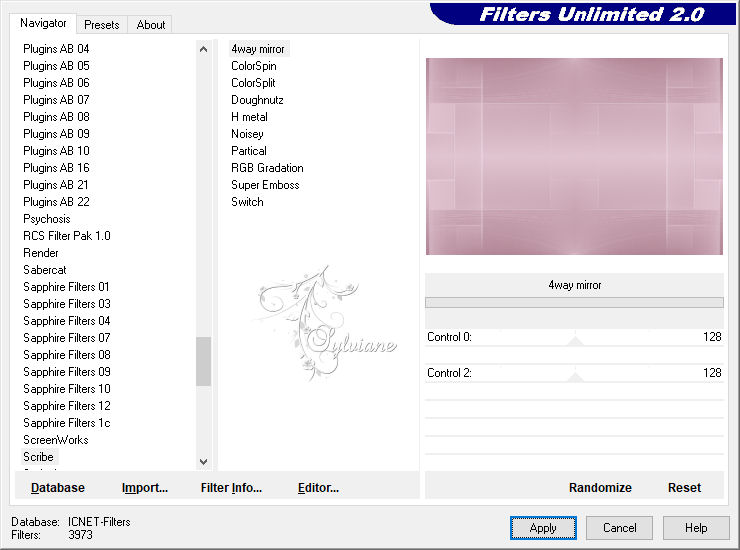The height and width of the screenshot is (550, 740).
Task: Select Sapphire Filters 09
Action: click(x=67, y=372)
